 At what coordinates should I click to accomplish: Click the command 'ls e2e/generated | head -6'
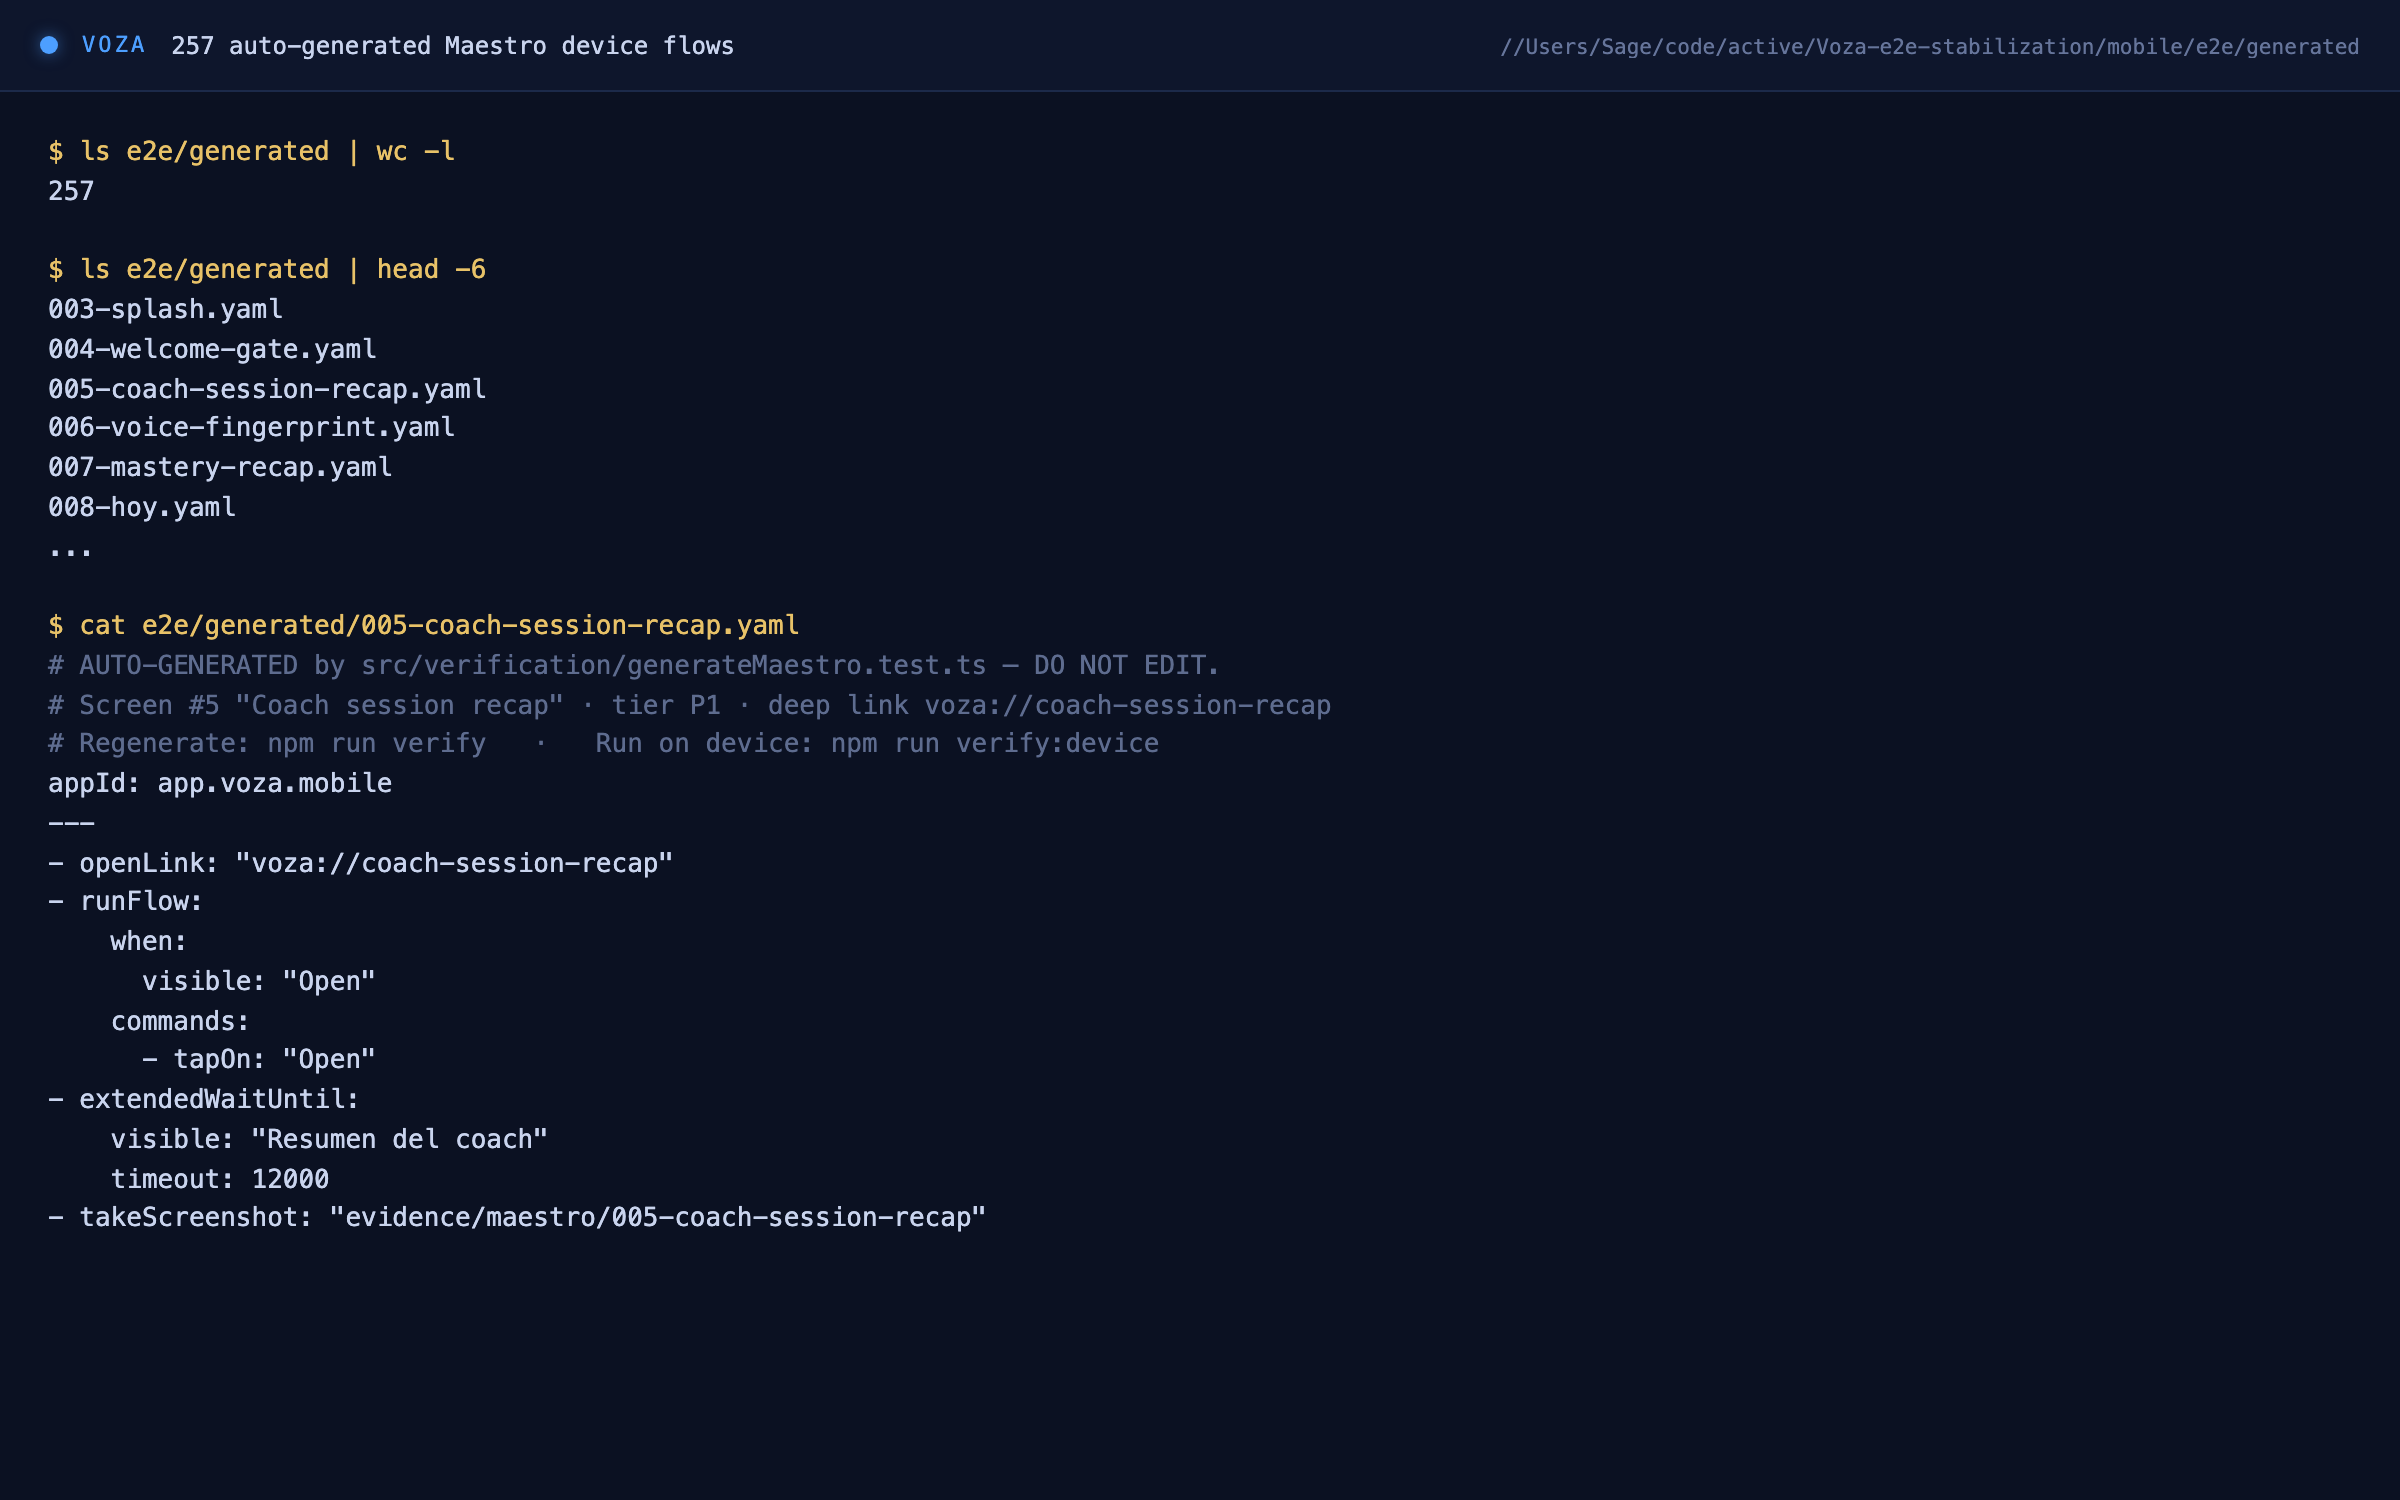tap(267, 269)
